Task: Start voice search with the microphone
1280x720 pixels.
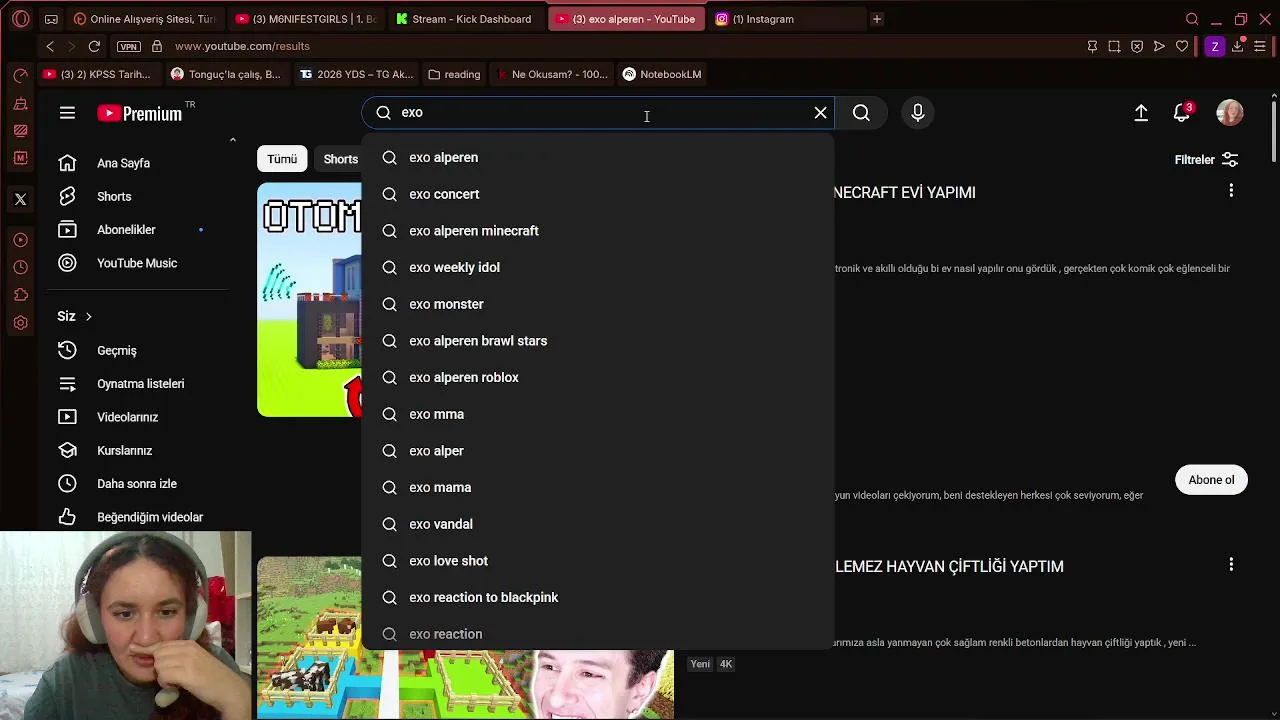Action: pos(918,113)
